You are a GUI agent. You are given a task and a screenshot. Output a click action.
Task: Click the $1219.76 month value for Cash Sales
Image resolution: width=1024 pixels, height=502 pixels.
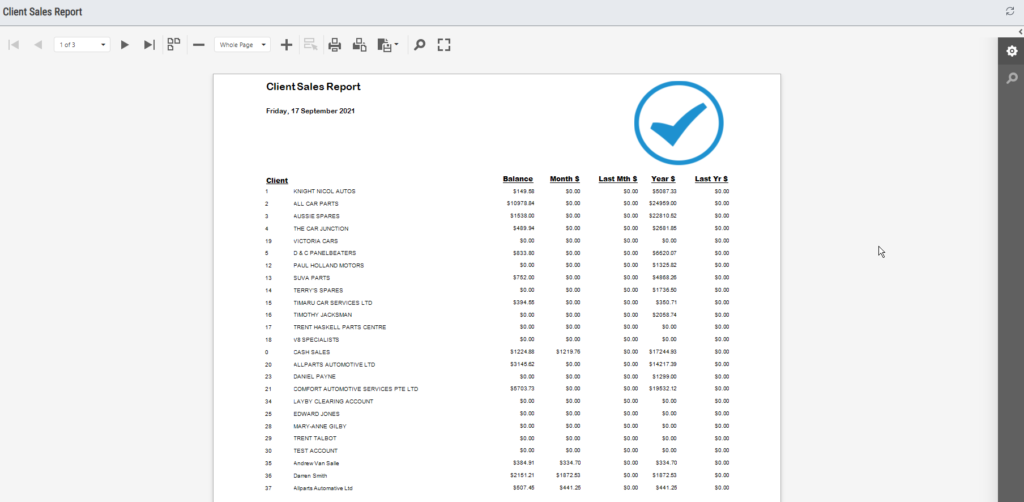pos(568,352)
